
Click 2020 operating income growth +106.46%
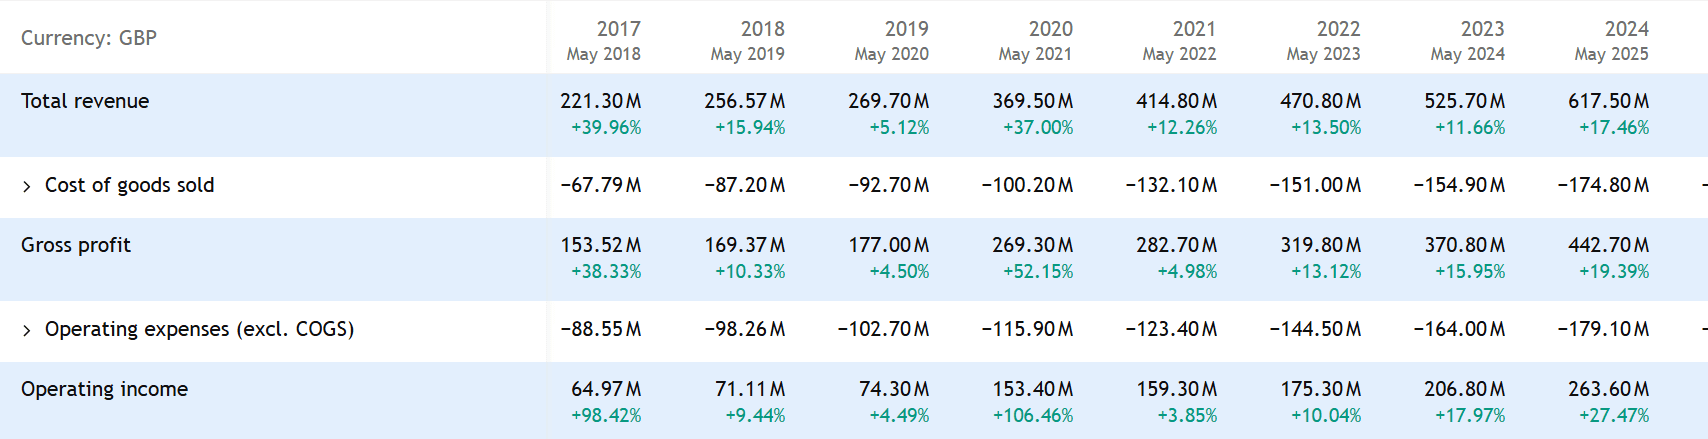pyautogui.click(x=1032, y=415)
